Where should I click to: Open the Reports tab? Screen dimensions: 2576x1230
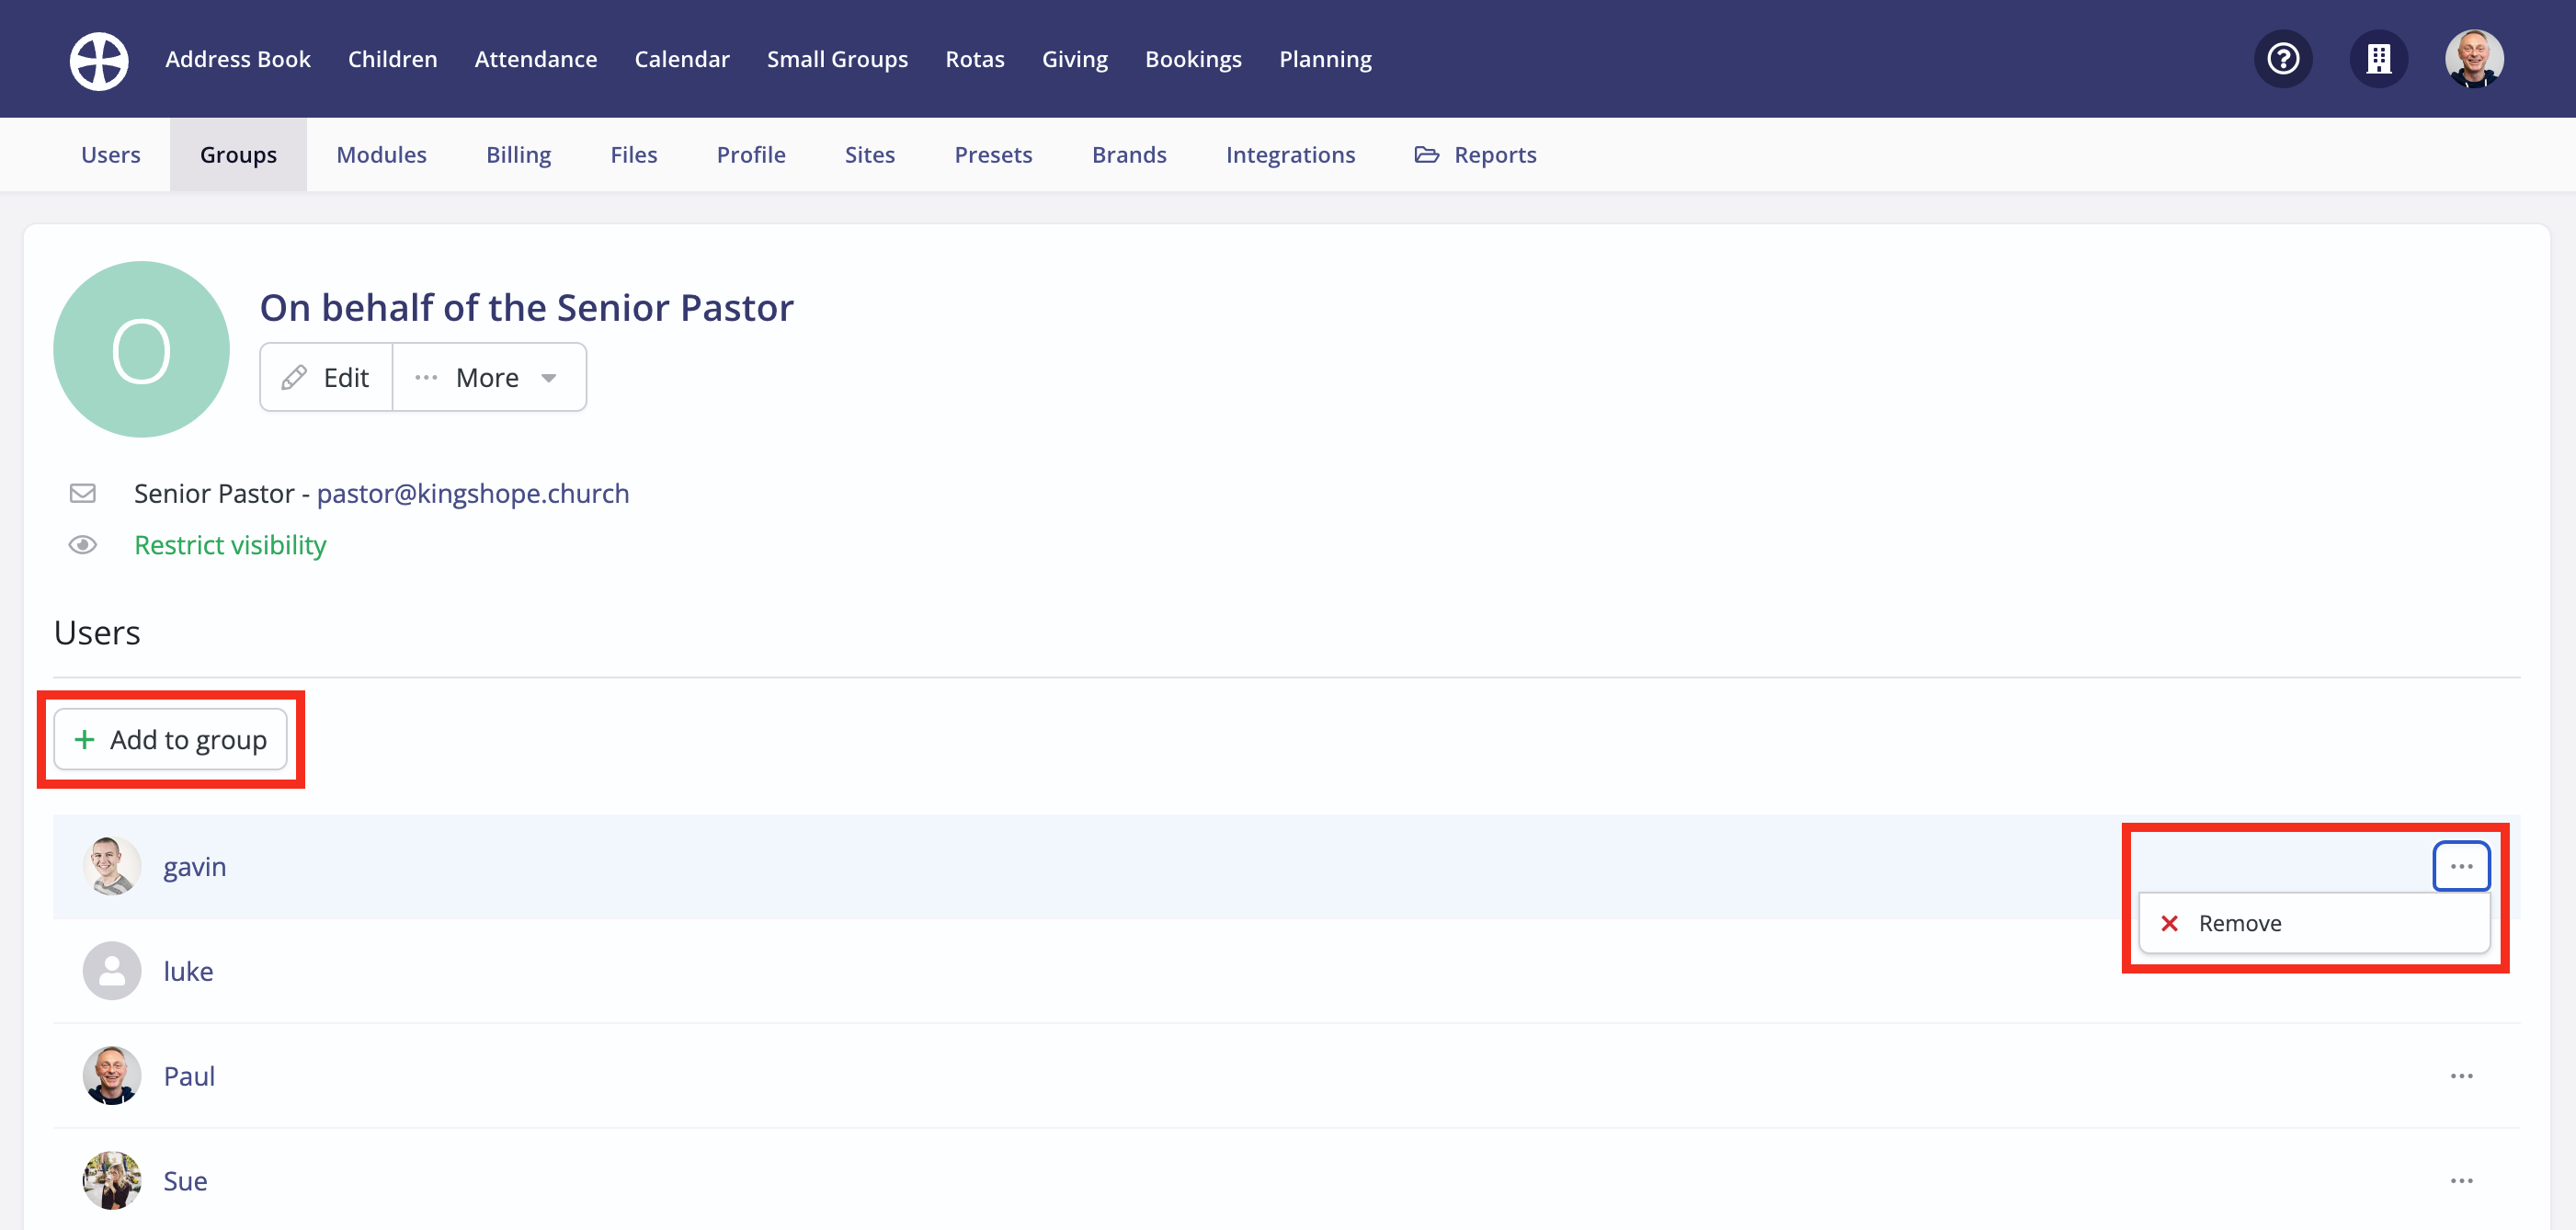pos(1476,155)
